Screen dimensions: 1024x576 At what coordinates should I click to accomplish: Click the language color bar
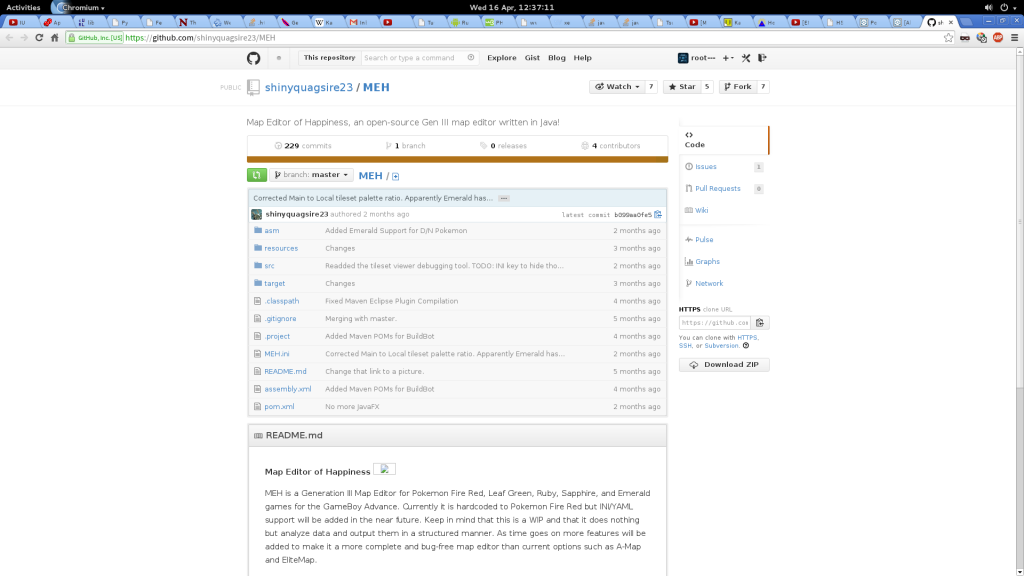coord(457,158)
